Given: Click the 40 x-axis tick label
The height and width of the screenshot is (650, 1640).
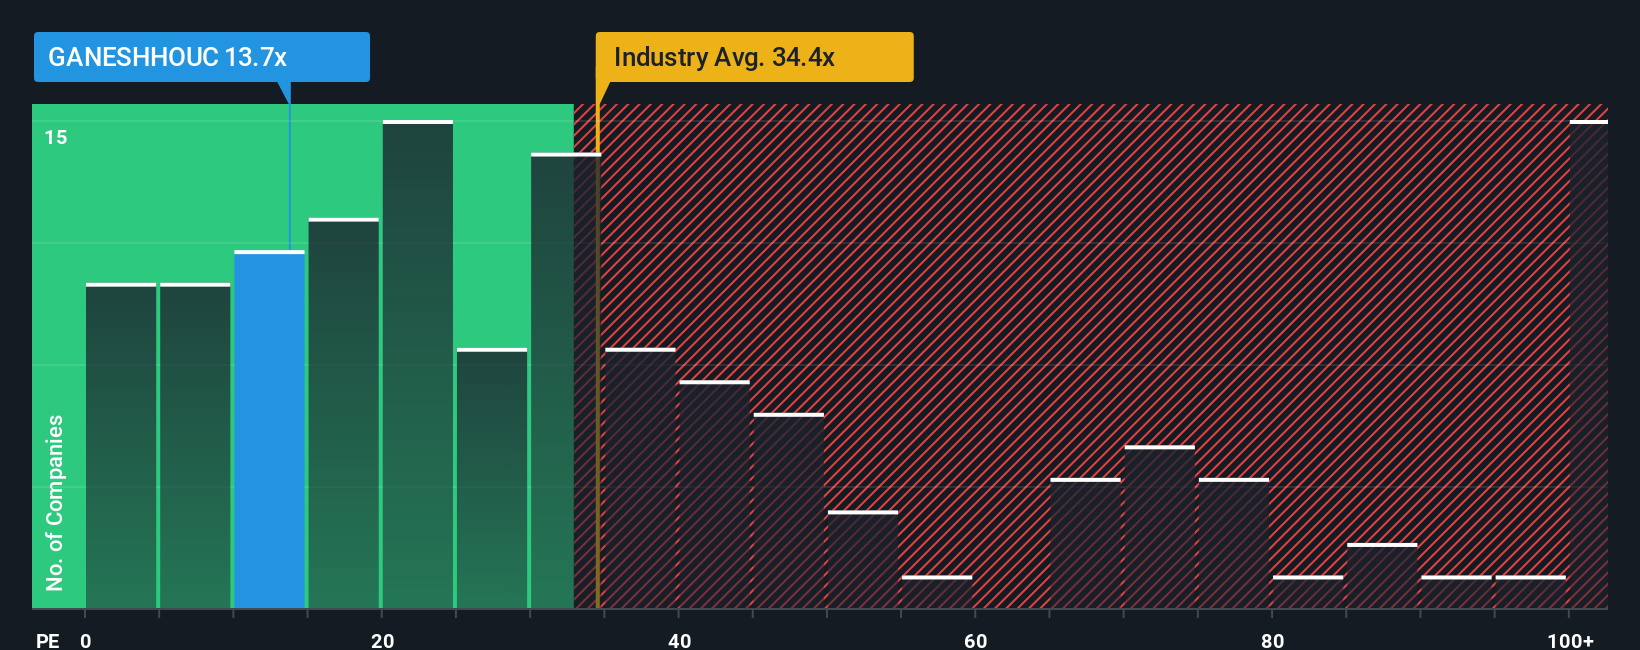Looking at the screenshot, I should pyautogui.click(x=679, y=640).
